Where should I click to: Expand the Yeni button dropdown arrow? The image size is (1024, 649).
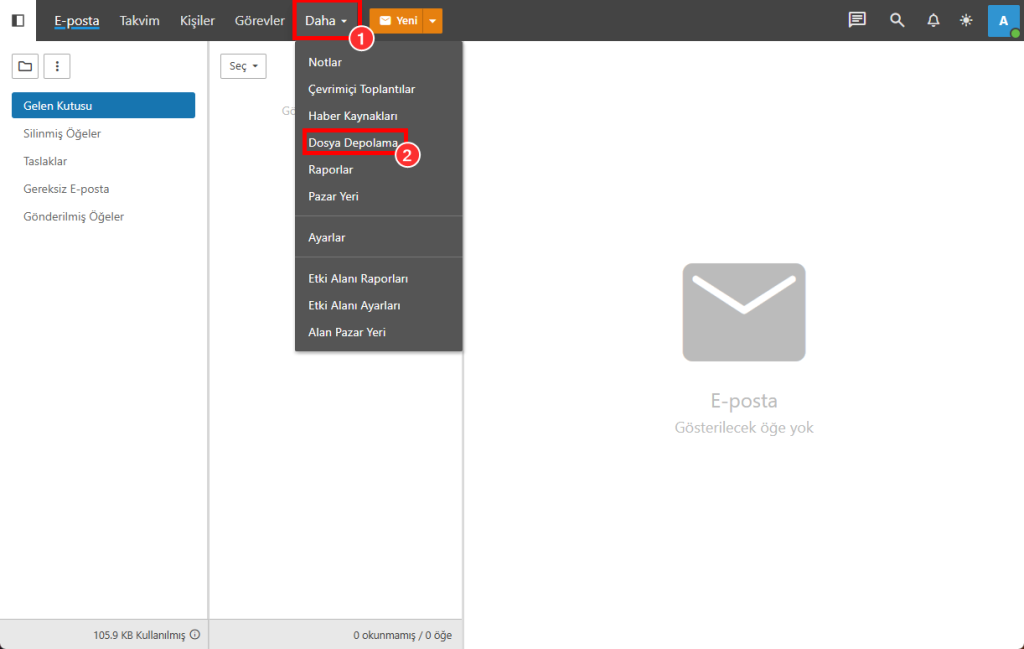click(432, 21)
